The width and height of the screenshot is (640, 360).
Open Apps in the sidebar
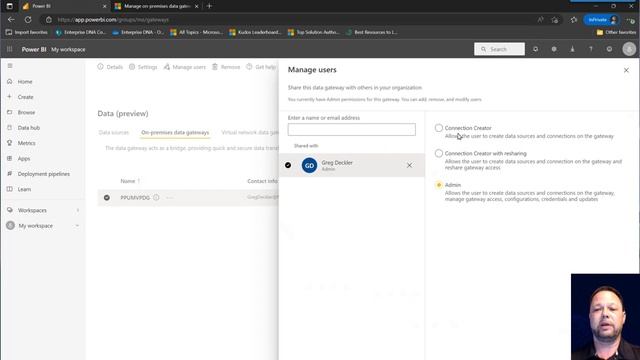click(x=24, y=158)
